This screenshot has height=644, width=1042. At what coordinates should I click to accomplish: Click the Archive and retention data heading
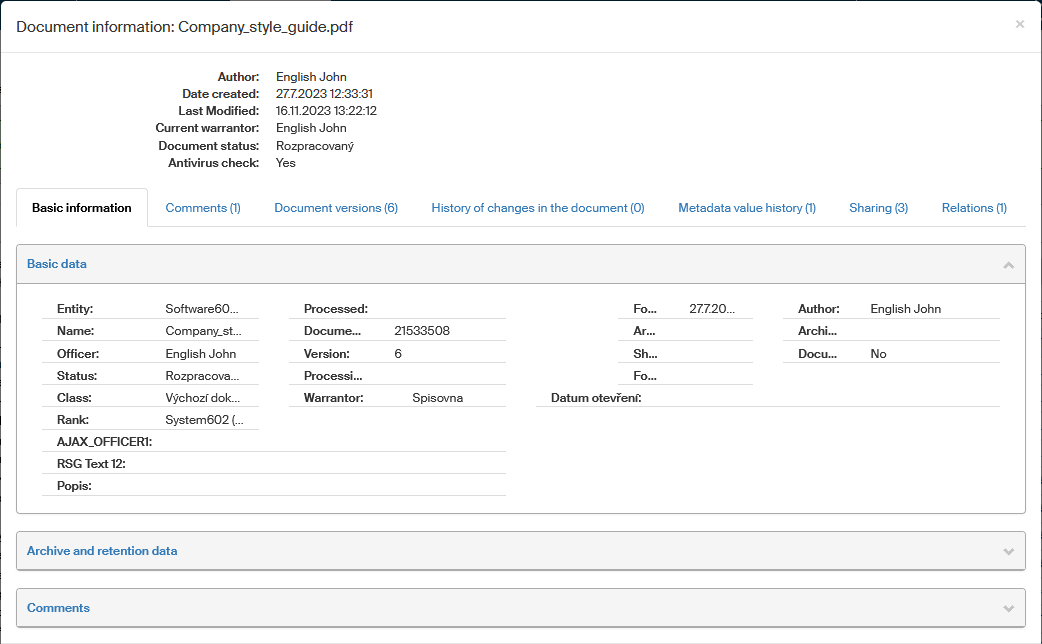pyautogui.click(x=102, y=551)
